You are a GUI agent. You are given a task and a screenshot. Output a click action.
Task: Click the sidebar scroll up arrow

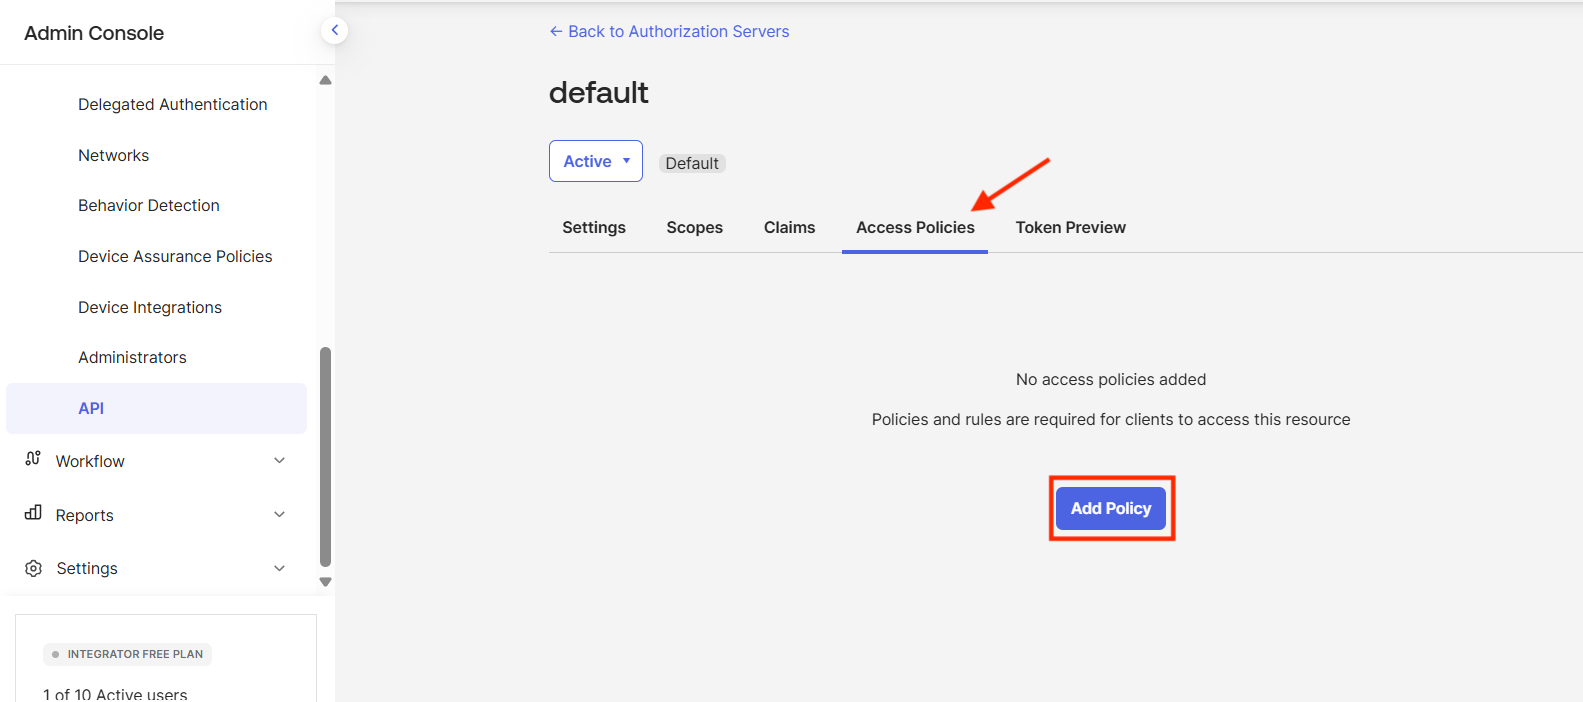tap(325, 80)
